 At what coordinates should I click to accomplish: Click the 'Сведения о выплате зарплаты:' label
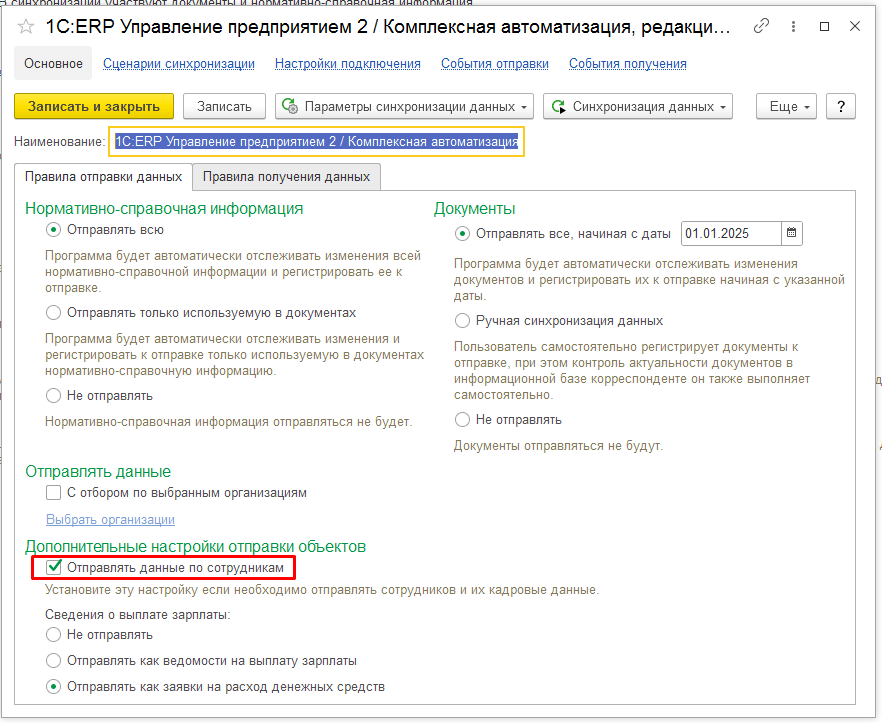coord(138,614)
